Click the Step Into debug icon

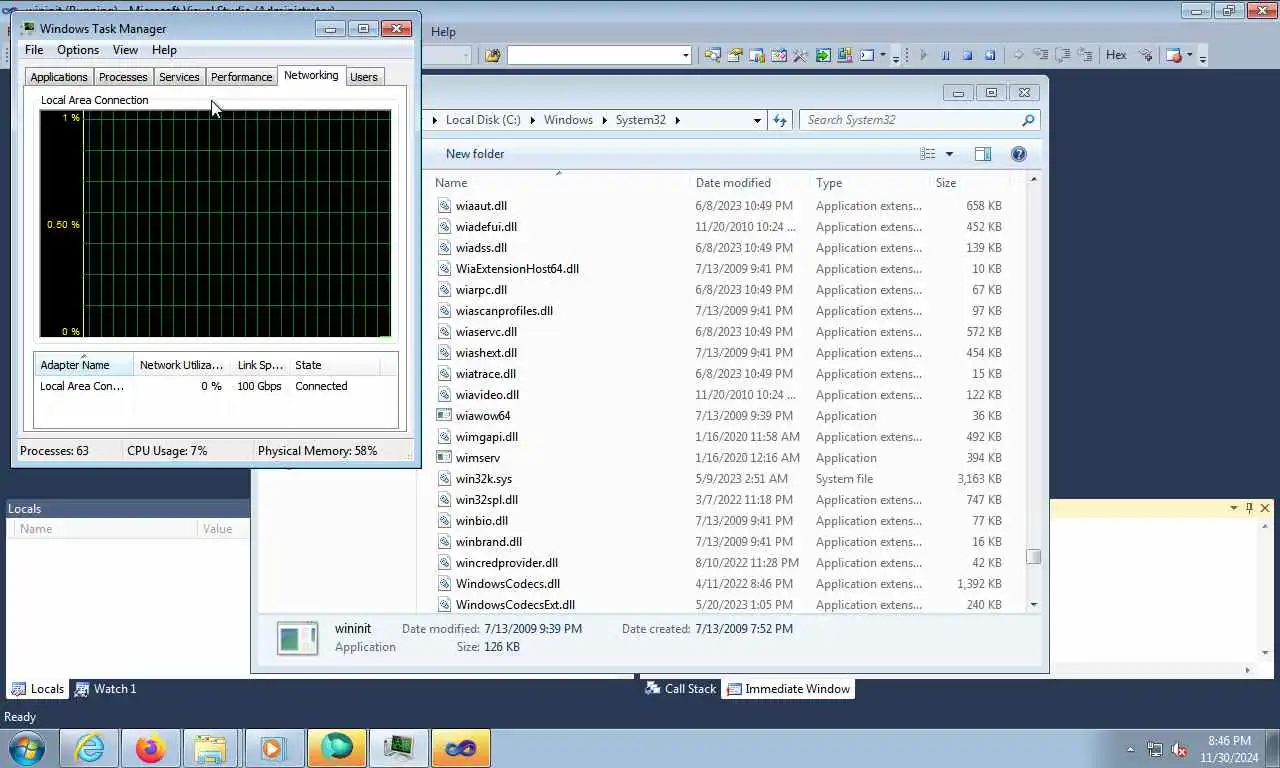coord(1040,55)
